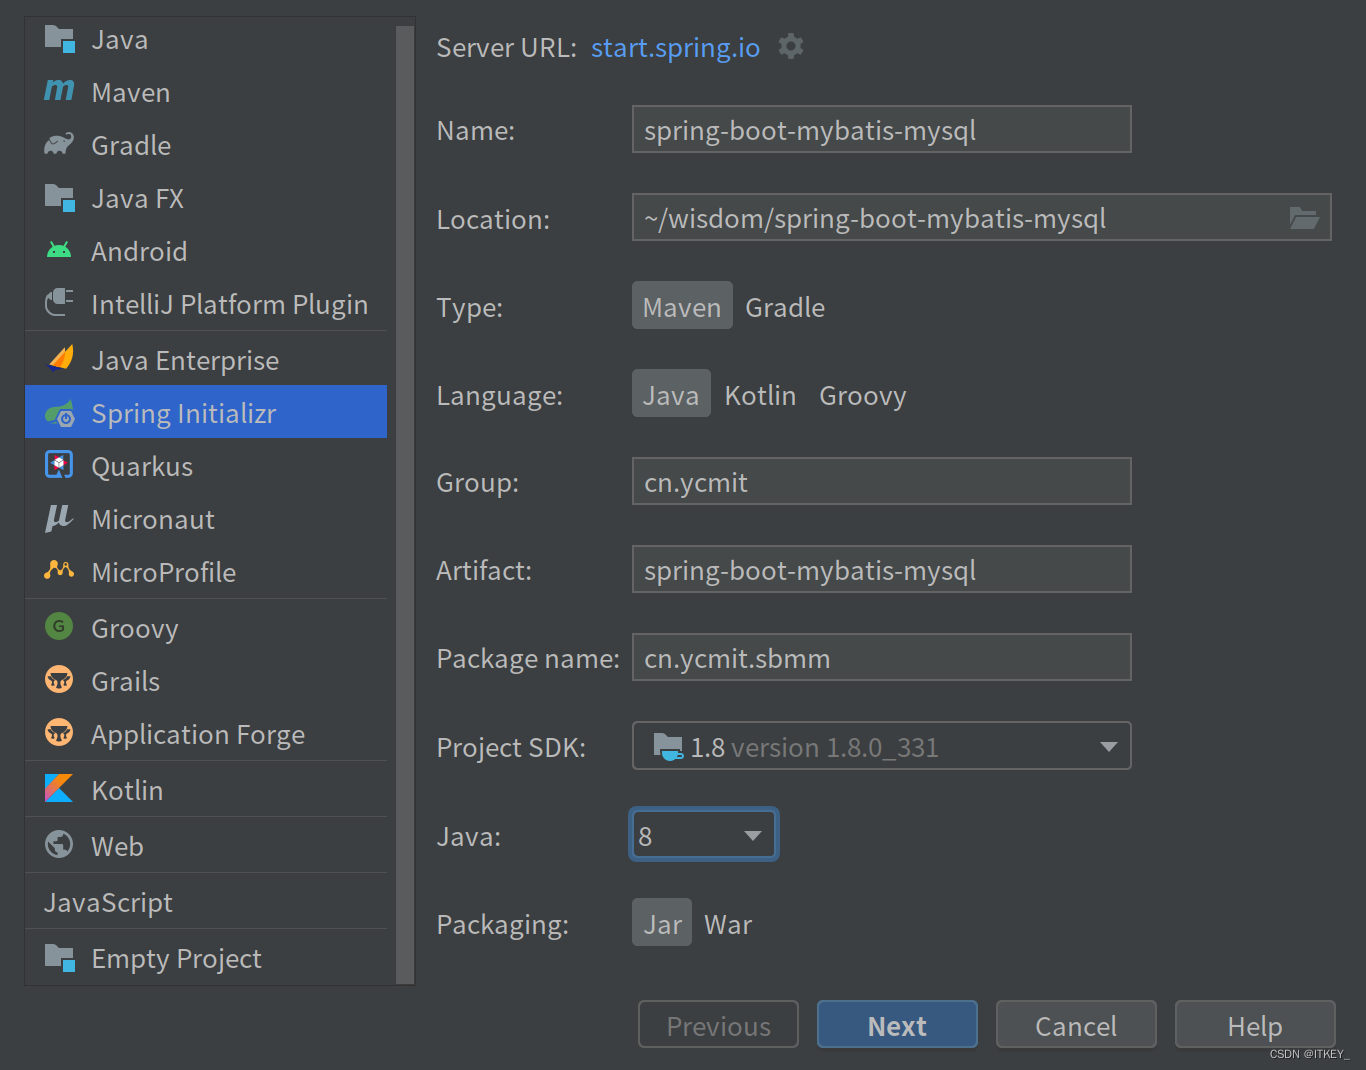
Task: Click the Java Enterprise flame icon
Action: pyautogui.click(x=61, y=358)
